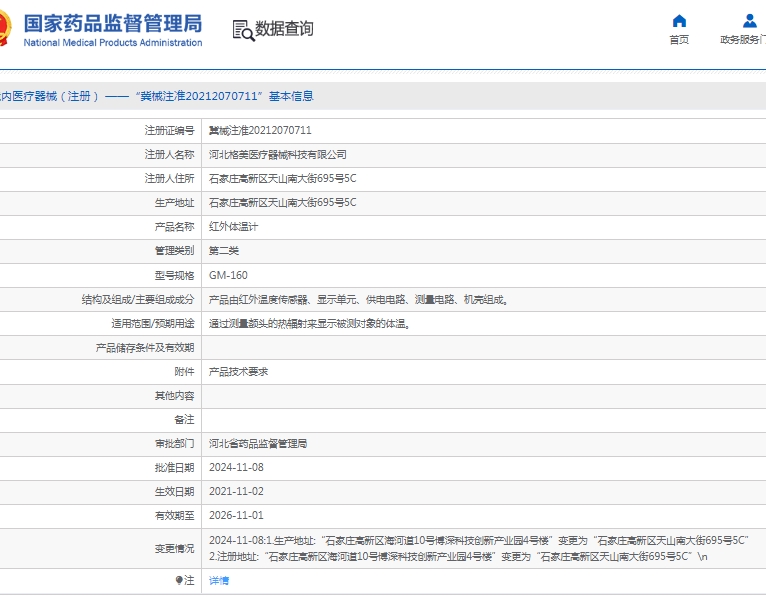
Task: Click the national emblem logo
Action: click(x=4, y=28)
